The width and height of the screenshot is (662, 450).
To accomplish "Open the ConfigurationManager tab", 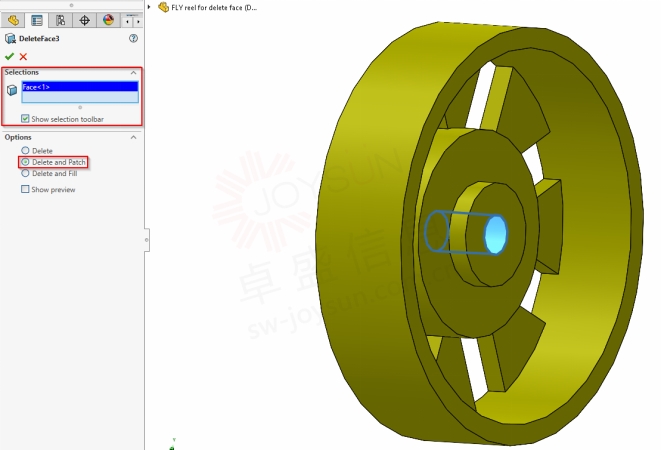I will tap(60, 20).
